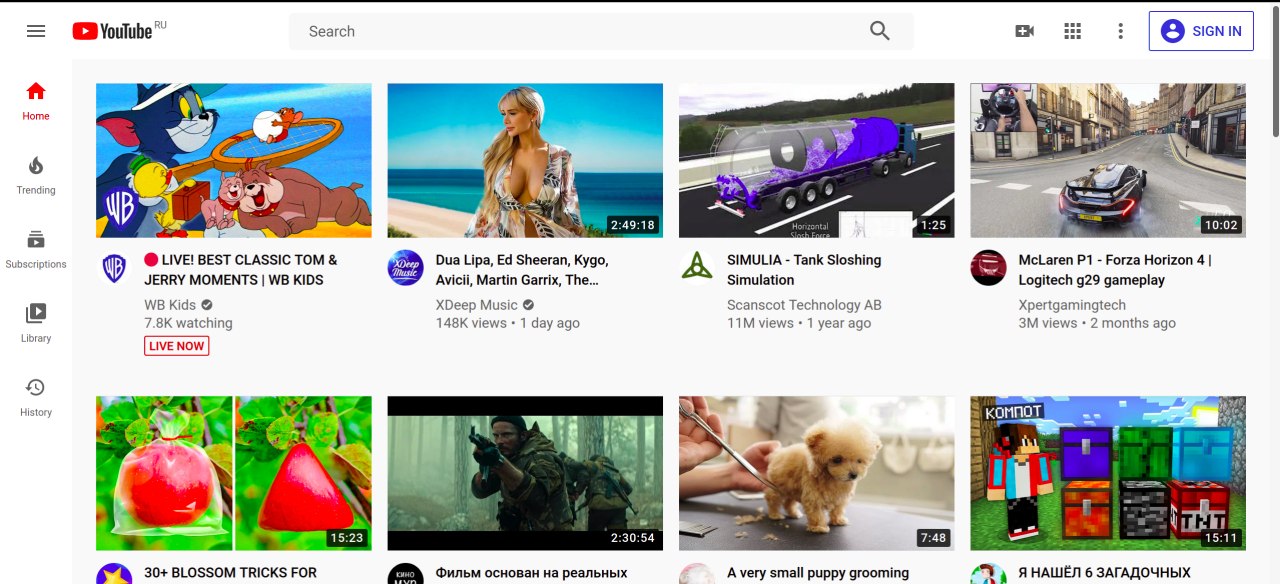Open the three-dot settings menu

[x=1121, y=31]
